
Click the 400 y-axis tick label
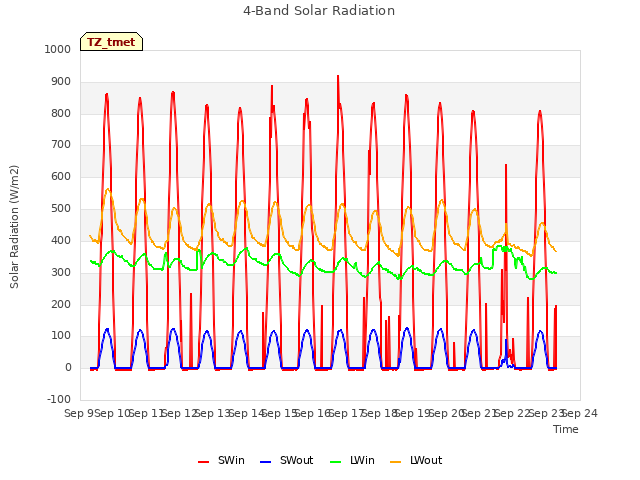[61, 240]
